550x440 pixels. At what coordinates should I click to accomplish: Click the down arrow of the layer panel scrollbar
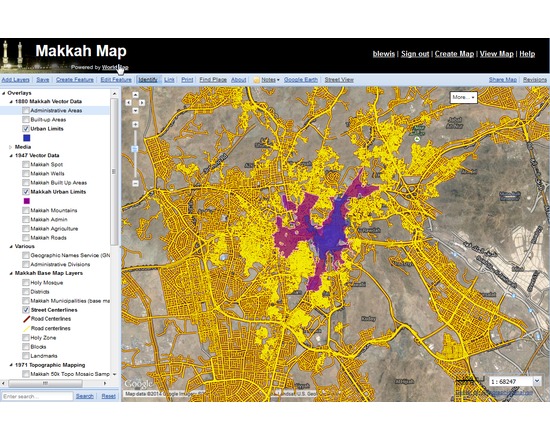click(114, 374)
